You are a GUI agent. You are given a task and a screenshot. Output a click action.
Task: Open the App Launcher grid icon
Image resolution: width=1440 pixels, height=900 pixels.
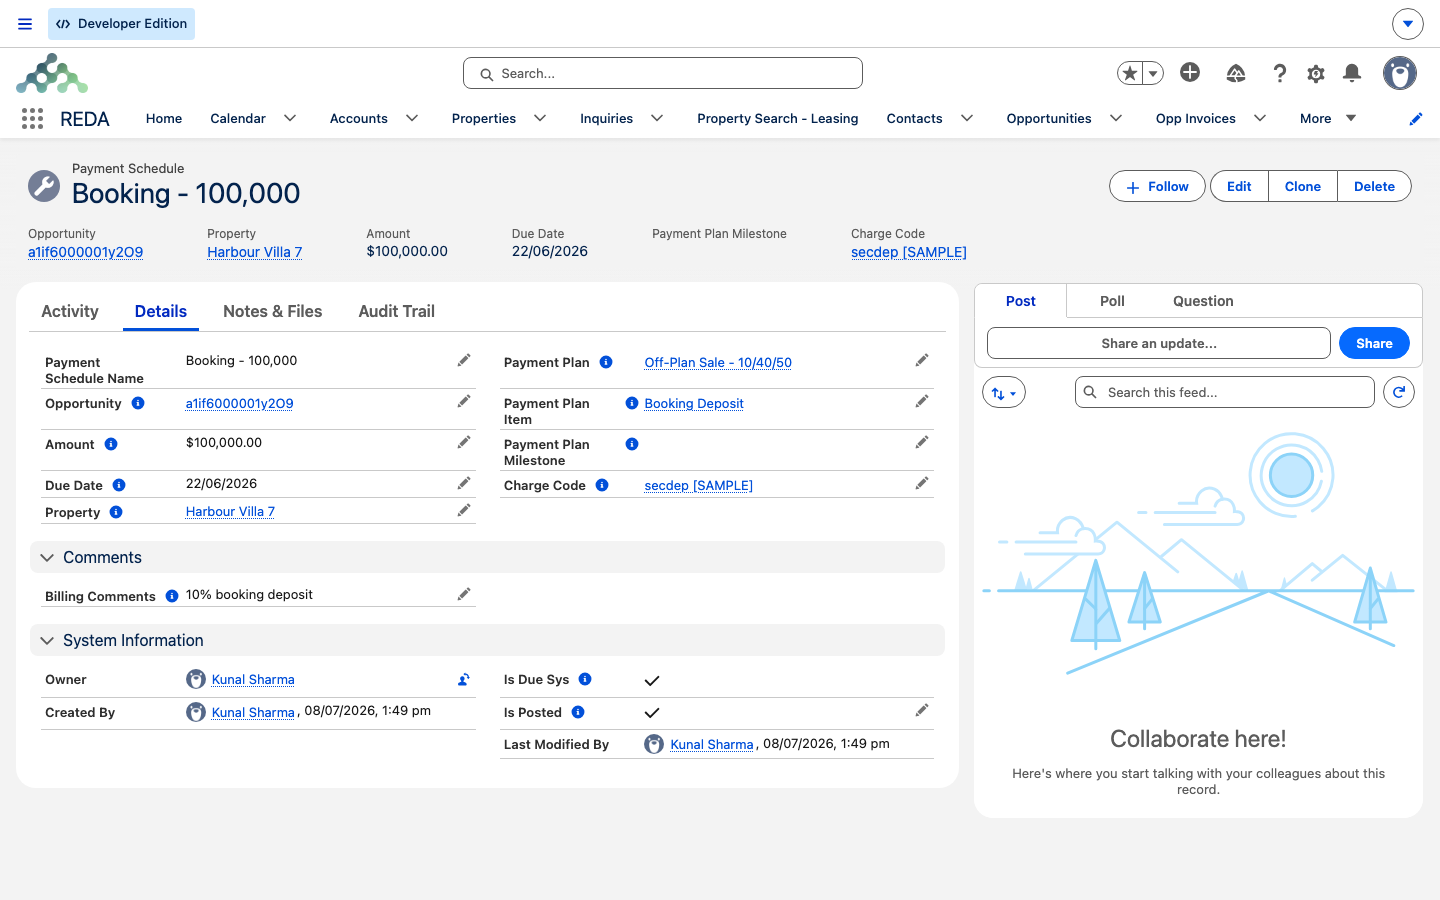point(32,118)
